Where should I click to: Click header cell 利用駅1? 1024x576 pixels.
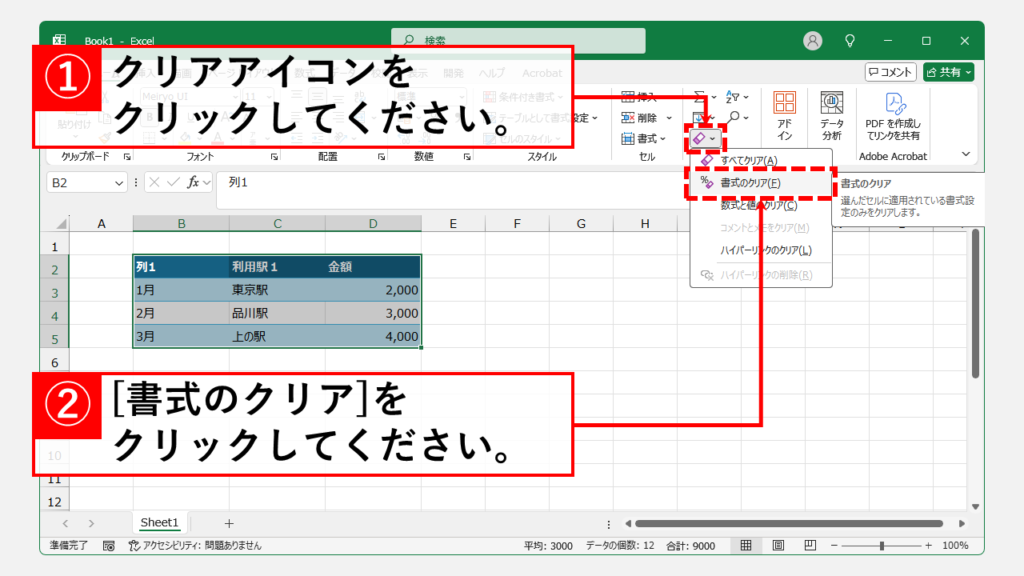277,266
